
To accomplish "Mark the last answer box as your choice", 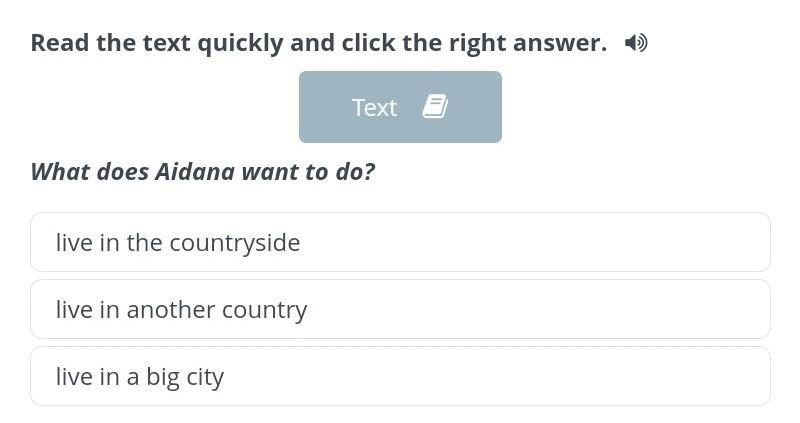I will (x=401, y=377).
